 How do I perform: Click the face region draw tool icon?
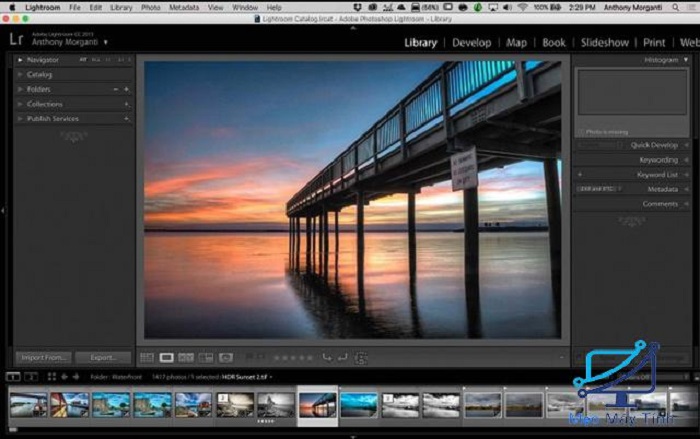(361, 358)
